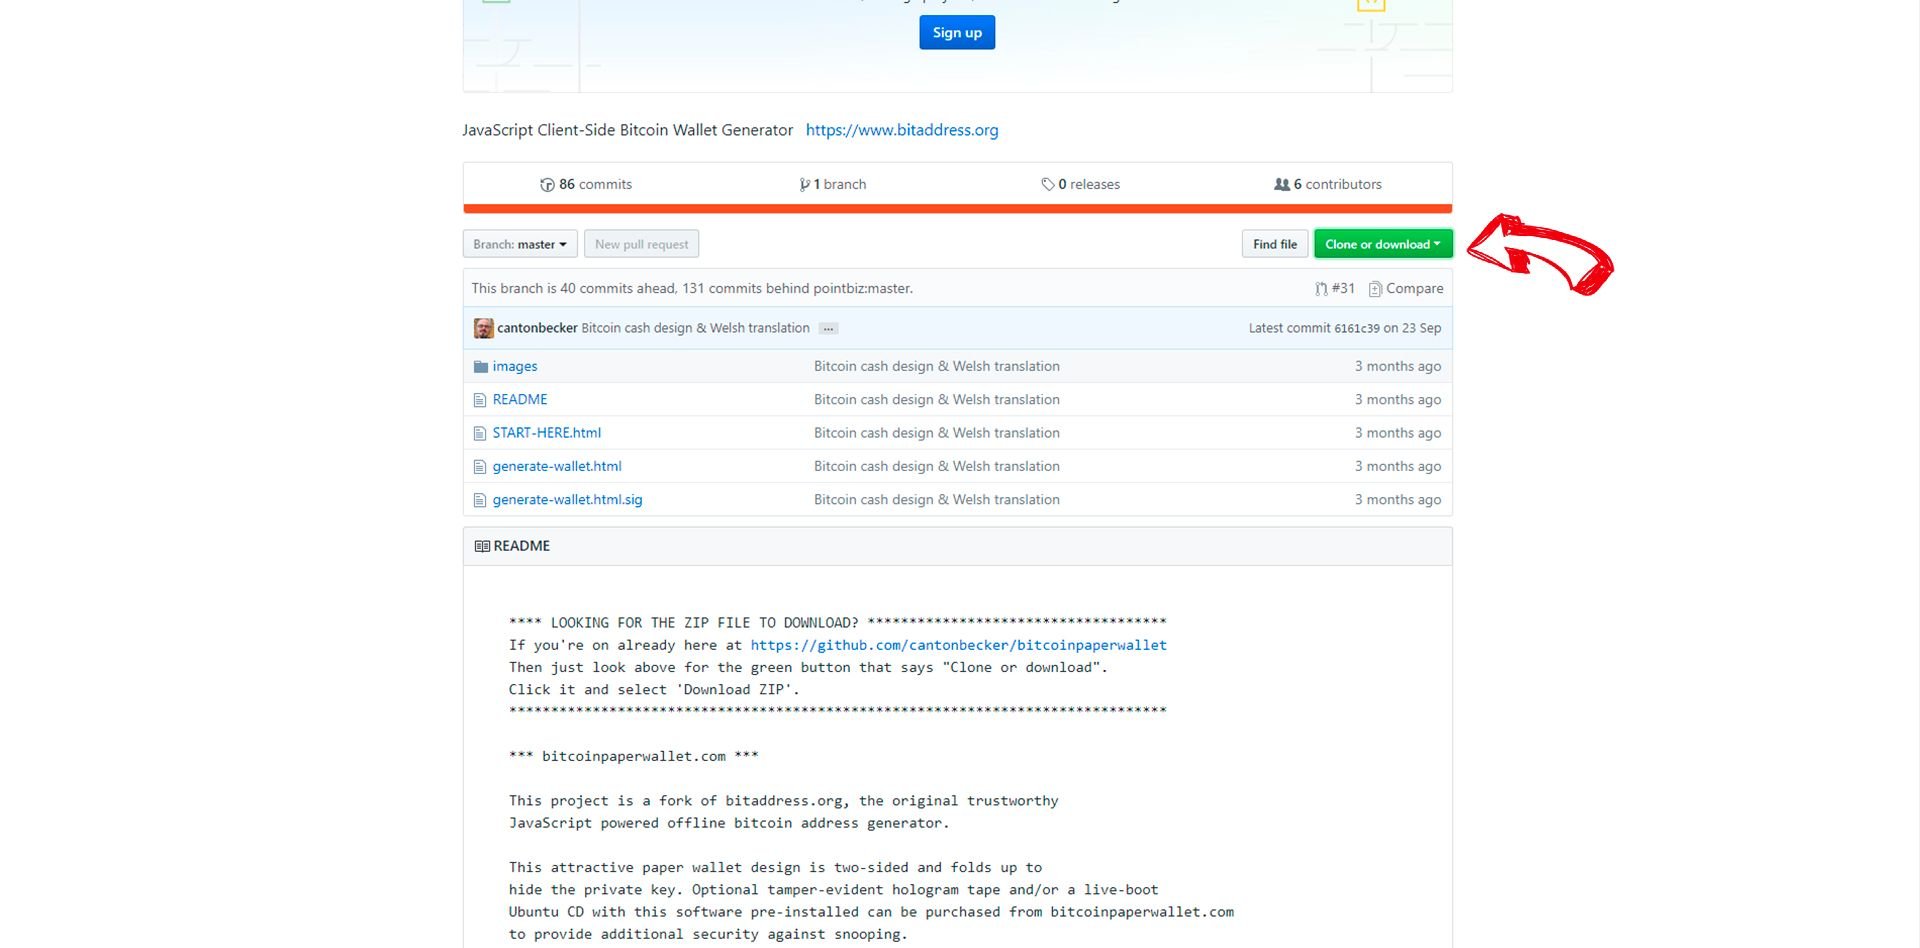The height and width of the screenshot is (948, 1920).
Task: Open the generate-wallet.html.sig file
Action: pyautogui.click(x=567, y=499)
